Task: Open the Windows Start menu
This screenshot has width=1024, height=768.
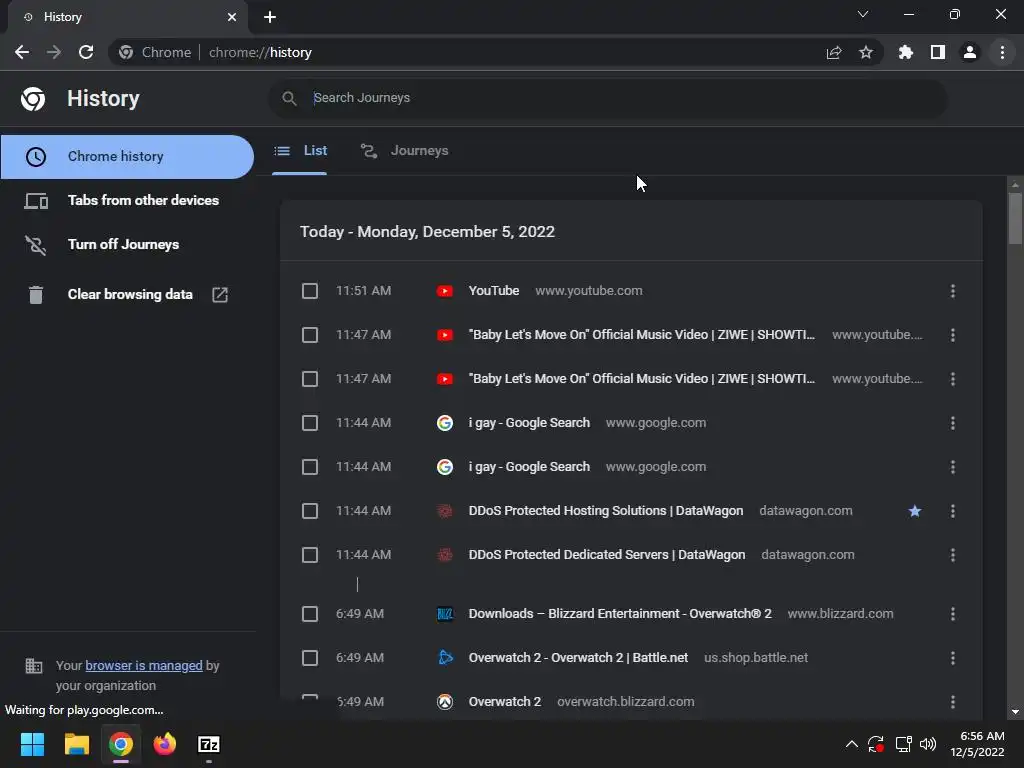Action: coord(32,744)
